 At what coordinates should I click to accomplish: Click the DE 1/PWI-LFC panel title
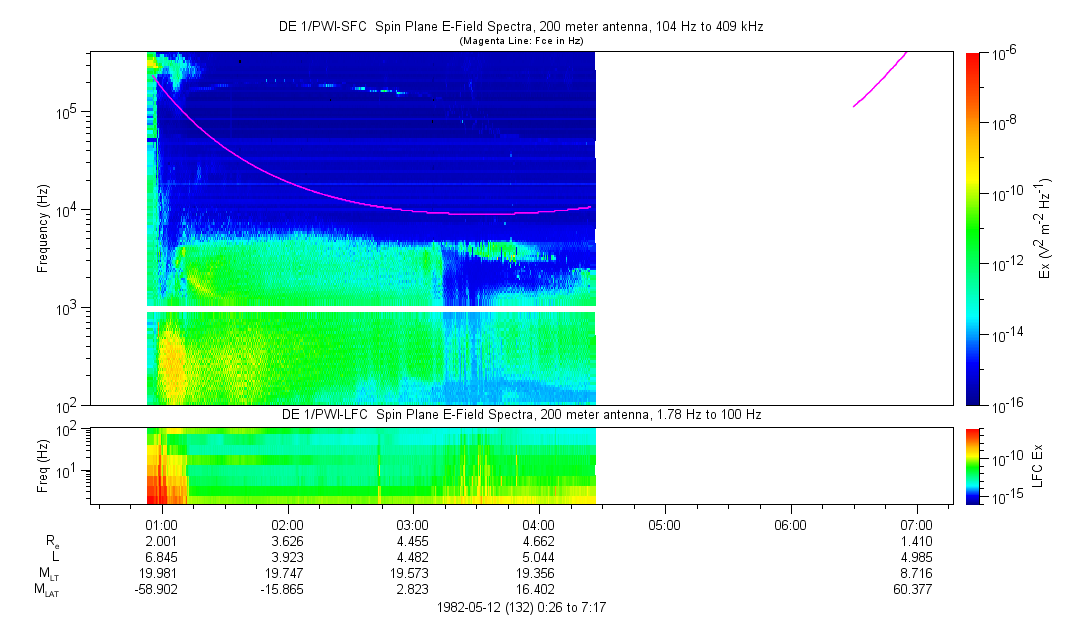[x=521, y=414]
